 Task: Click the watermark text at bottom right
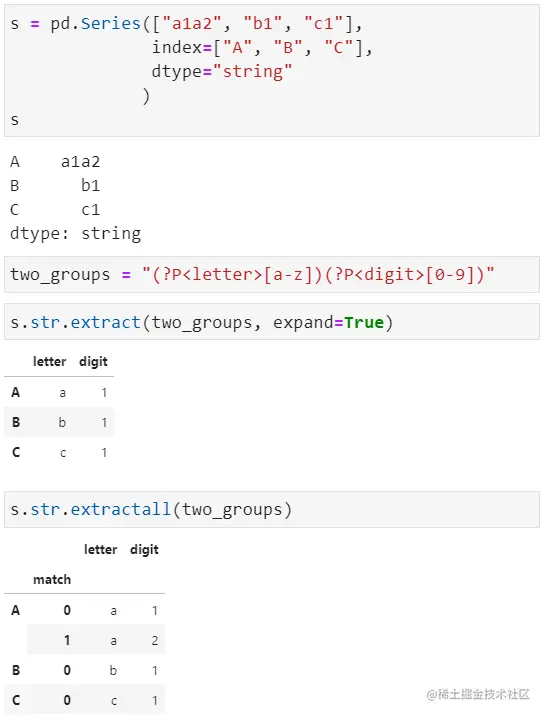[x=478, y=694]
